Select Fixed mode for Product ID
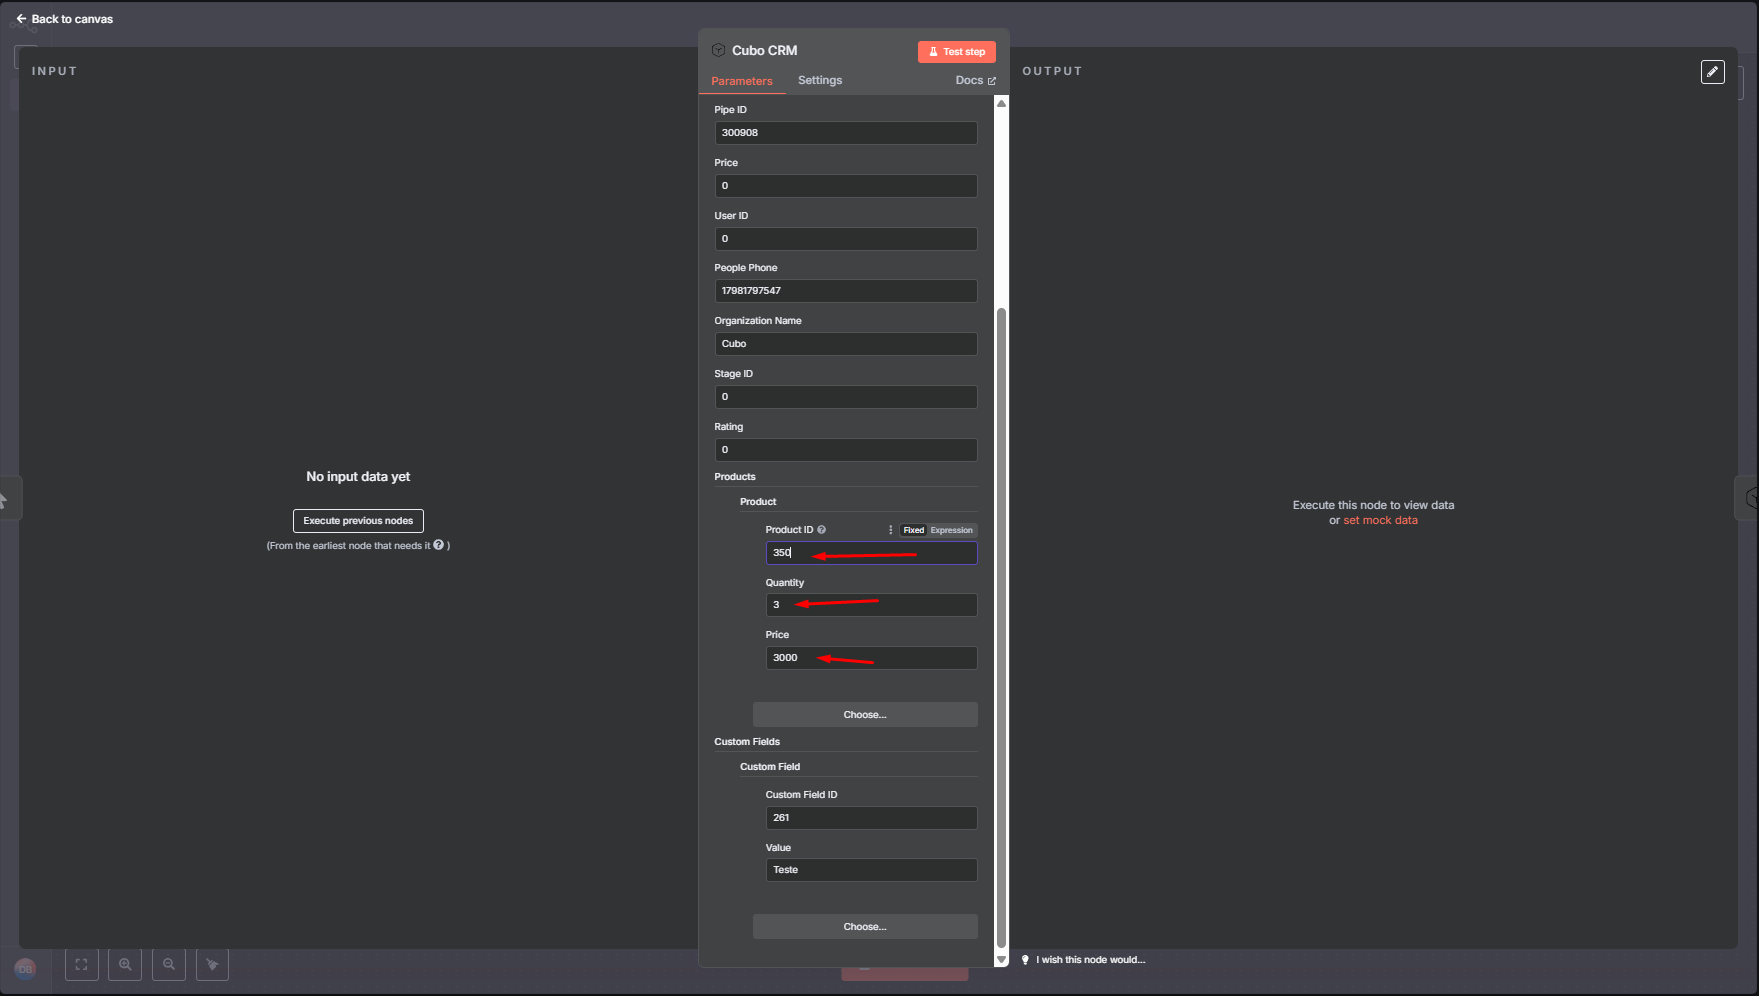The image size is (1759, 996). point(913,530)
